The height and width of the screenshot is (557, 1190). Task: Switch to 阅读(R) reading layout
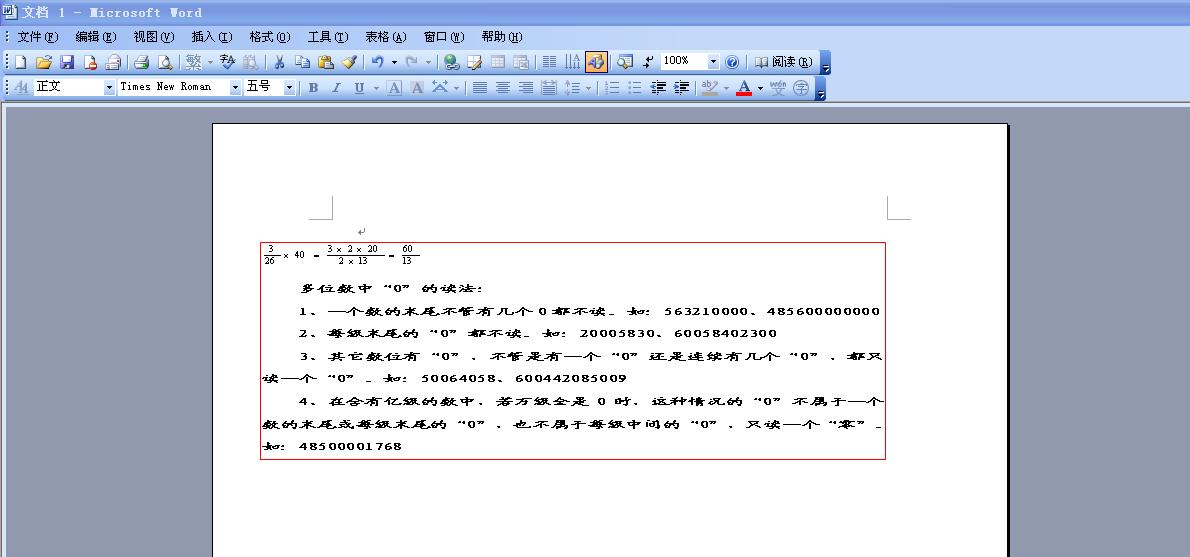click(783, 62)
